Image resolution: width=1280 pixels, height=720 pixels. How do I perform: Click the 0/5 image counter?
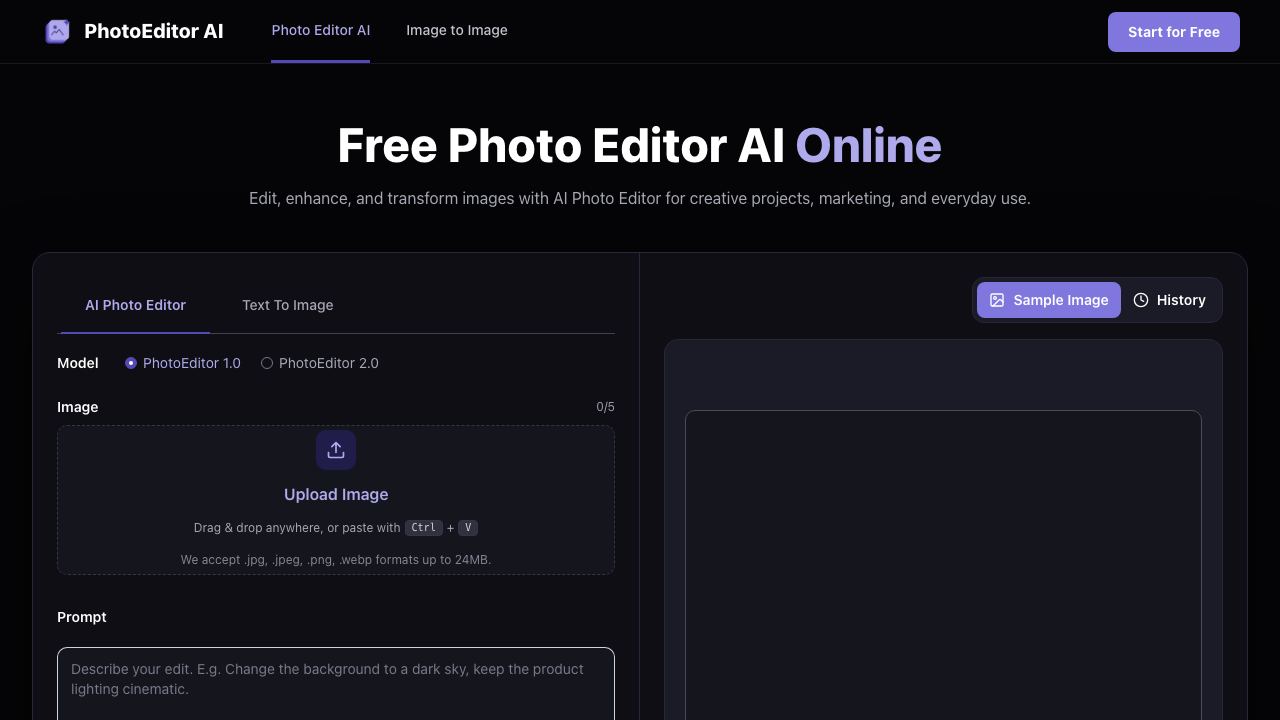[606, 407]
